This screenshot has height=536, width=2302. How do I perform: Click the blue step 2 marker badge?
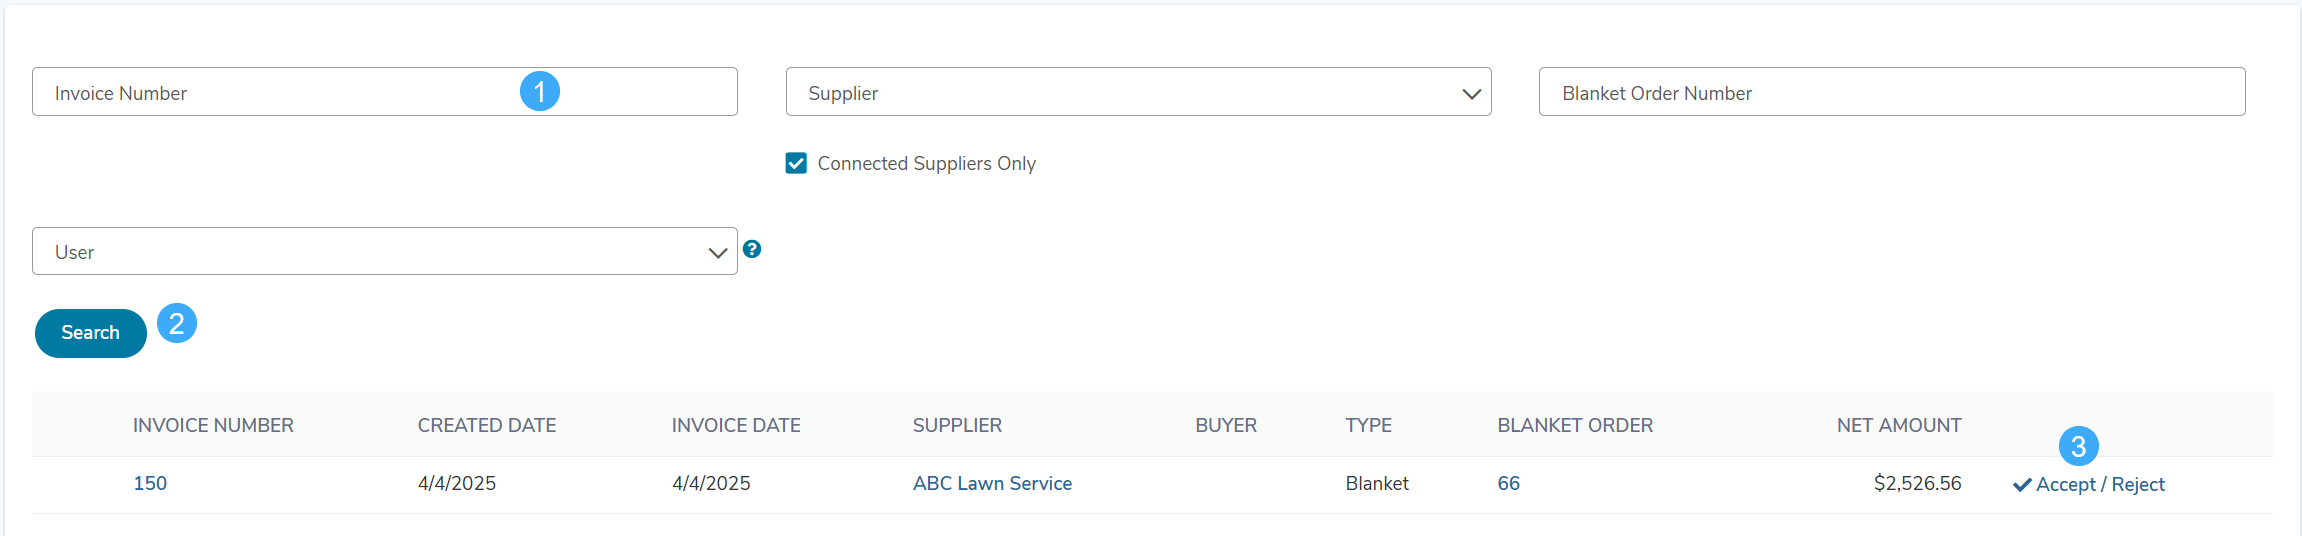pyautogui.click(x=177, y=323)
